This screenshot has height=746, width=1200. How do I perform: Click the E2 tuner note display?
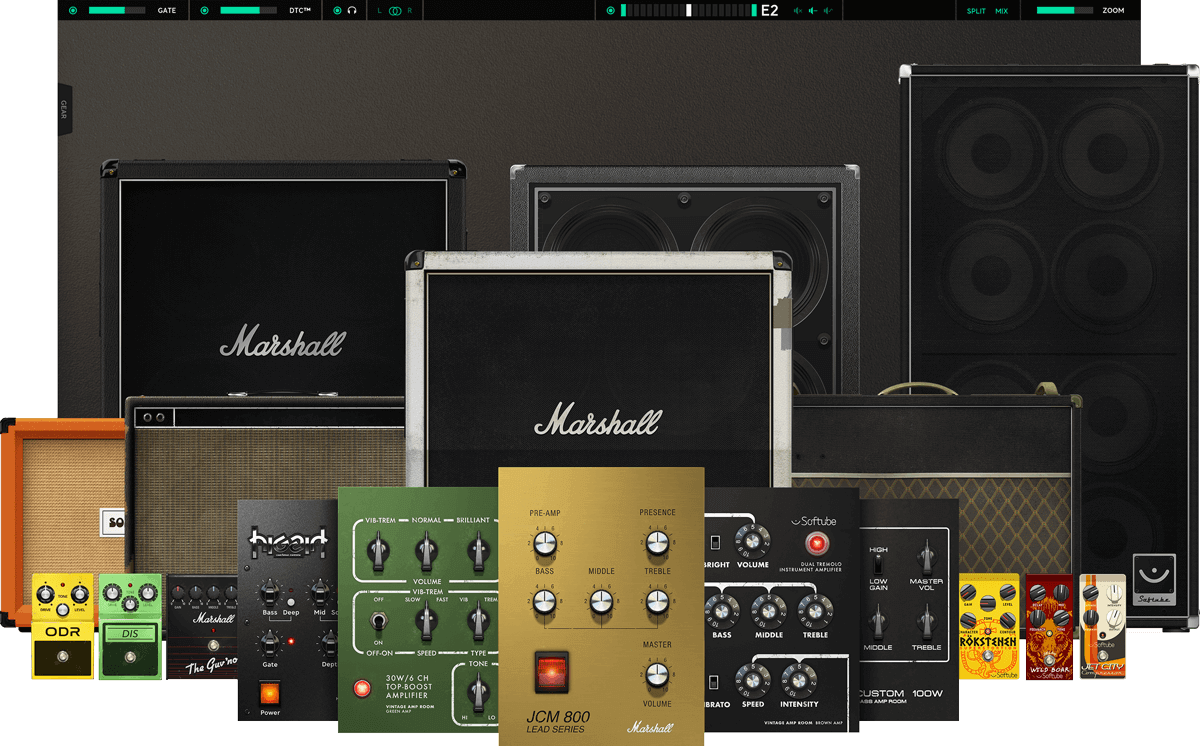[x=769, y=10]
